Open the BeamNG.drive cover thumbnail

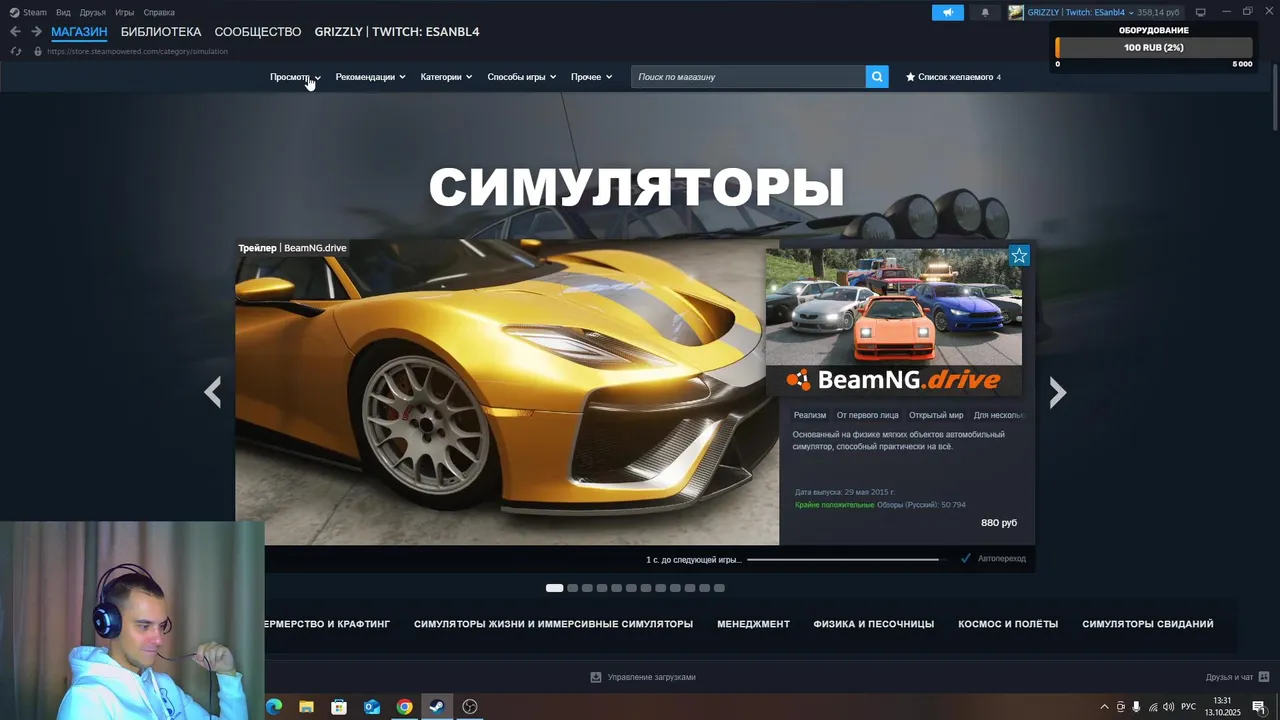894,320
